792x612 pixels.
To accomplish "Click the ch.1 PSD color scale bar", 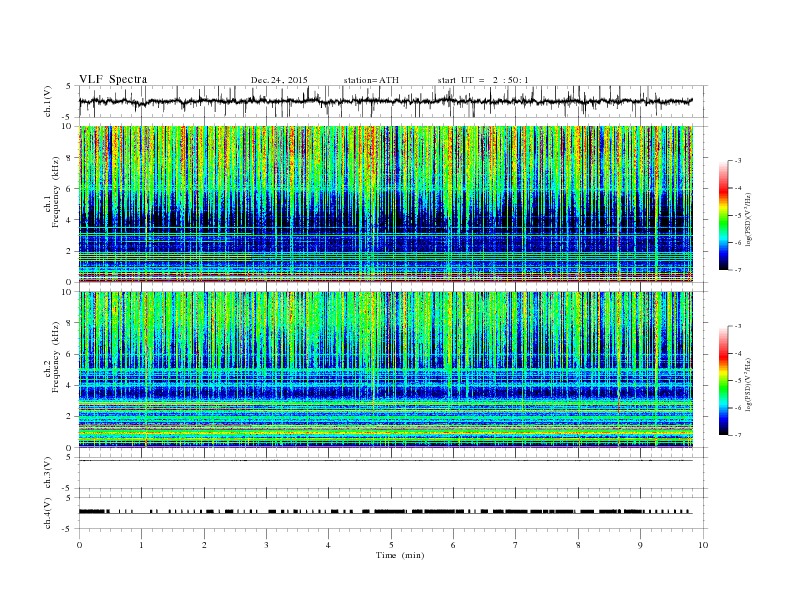I will click(723, 215).
